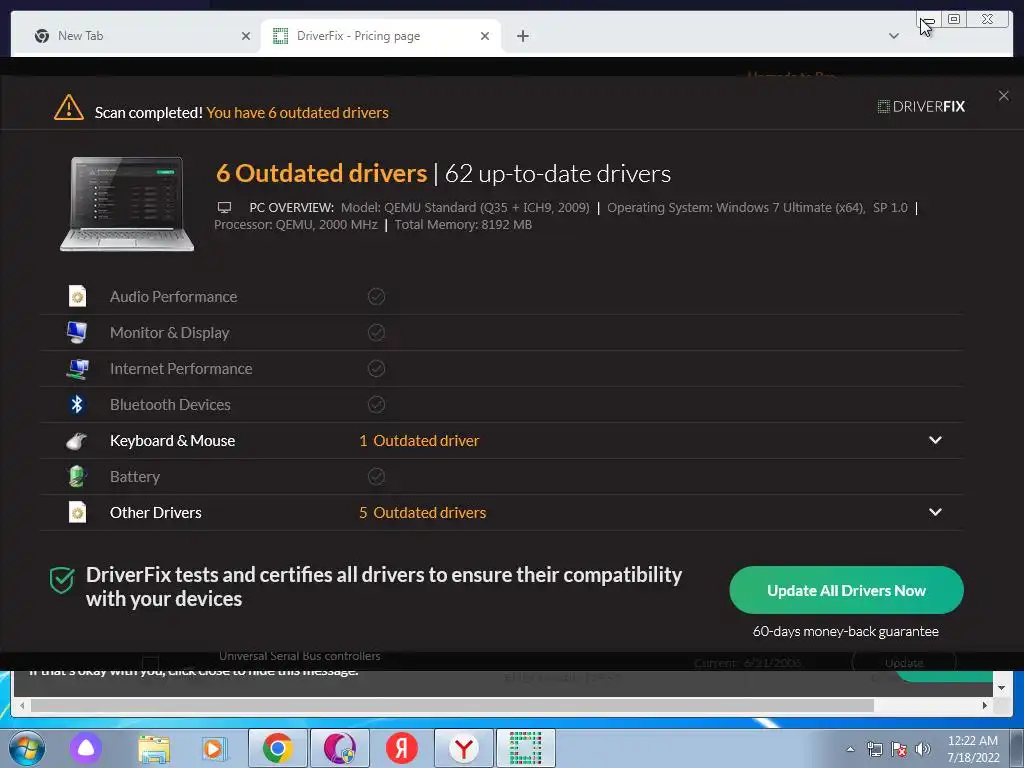Click the 60-days money-back guarantee text
The image size is (1024, 768).
846,632
